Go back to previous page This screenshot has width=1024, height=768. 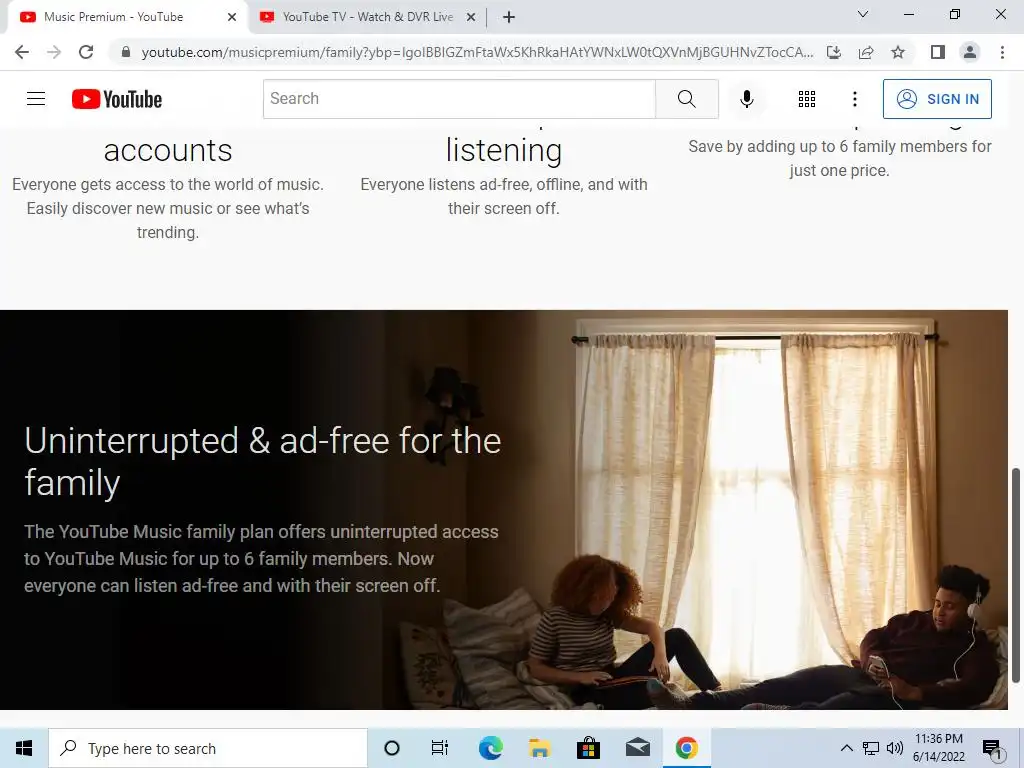pos(22,52)
